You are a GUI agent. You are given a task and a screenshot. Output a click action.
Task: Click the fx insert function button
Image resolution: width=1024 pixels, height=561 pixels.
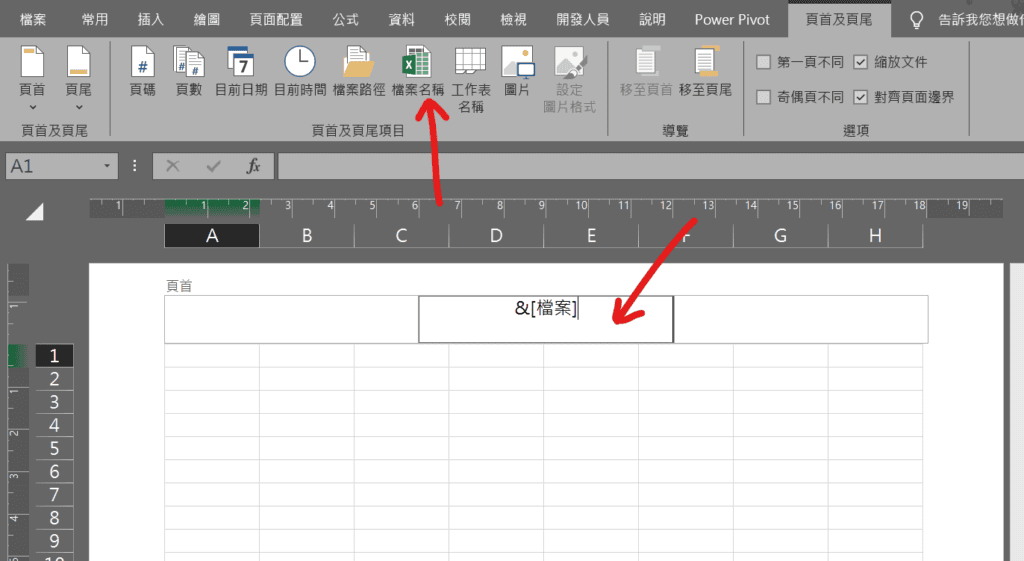pyautogui.click(x=253, y=166)
